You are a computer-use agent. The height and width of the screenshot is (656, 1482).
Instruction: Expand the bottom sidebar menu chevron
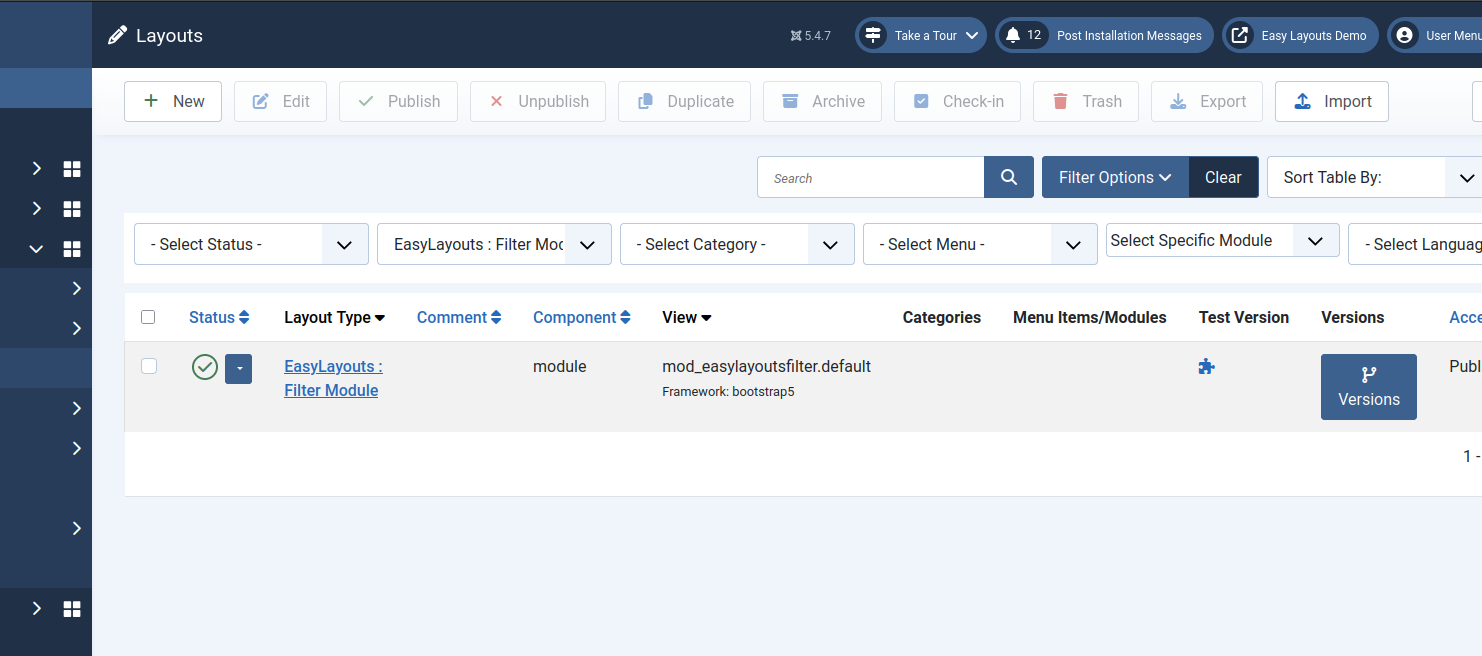tap(37, 609)
